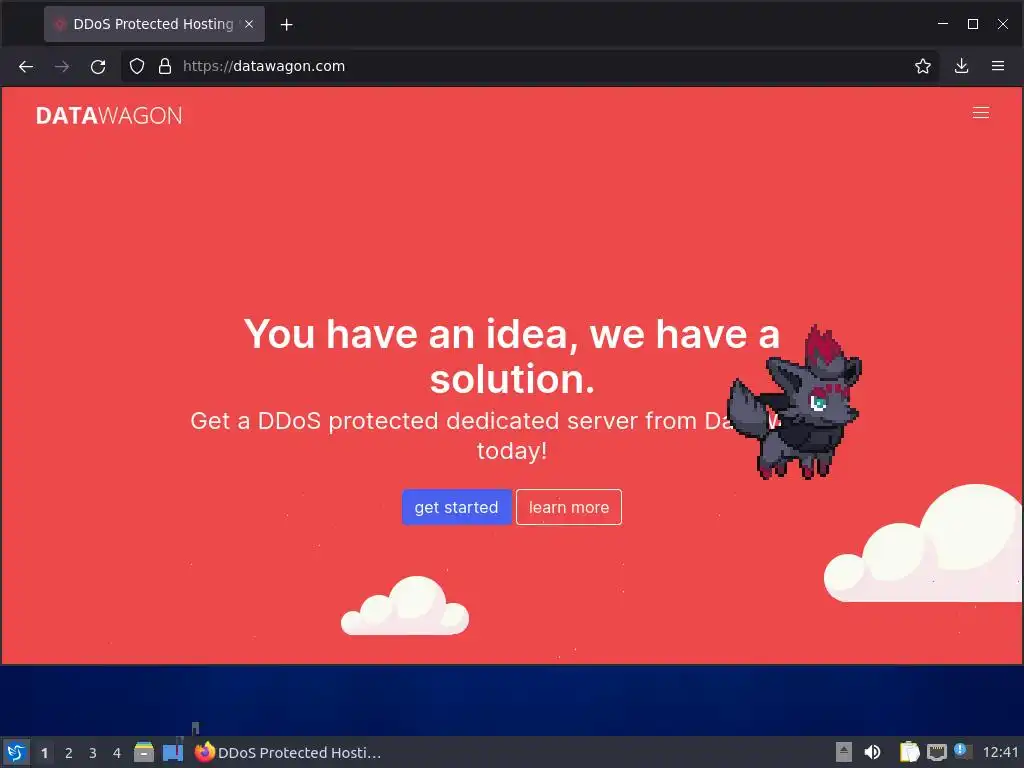The image size is (1024, 768).
Task: Focus the Firefox window in the taskbar
Action: click(288, 752)
